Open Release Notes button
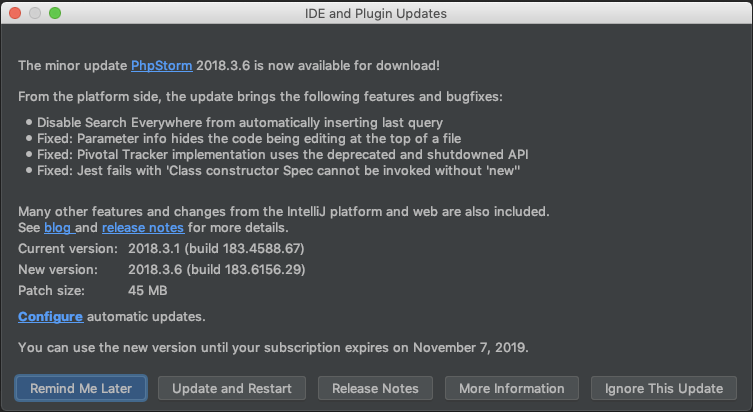The image size is (753, 412). 375,388
